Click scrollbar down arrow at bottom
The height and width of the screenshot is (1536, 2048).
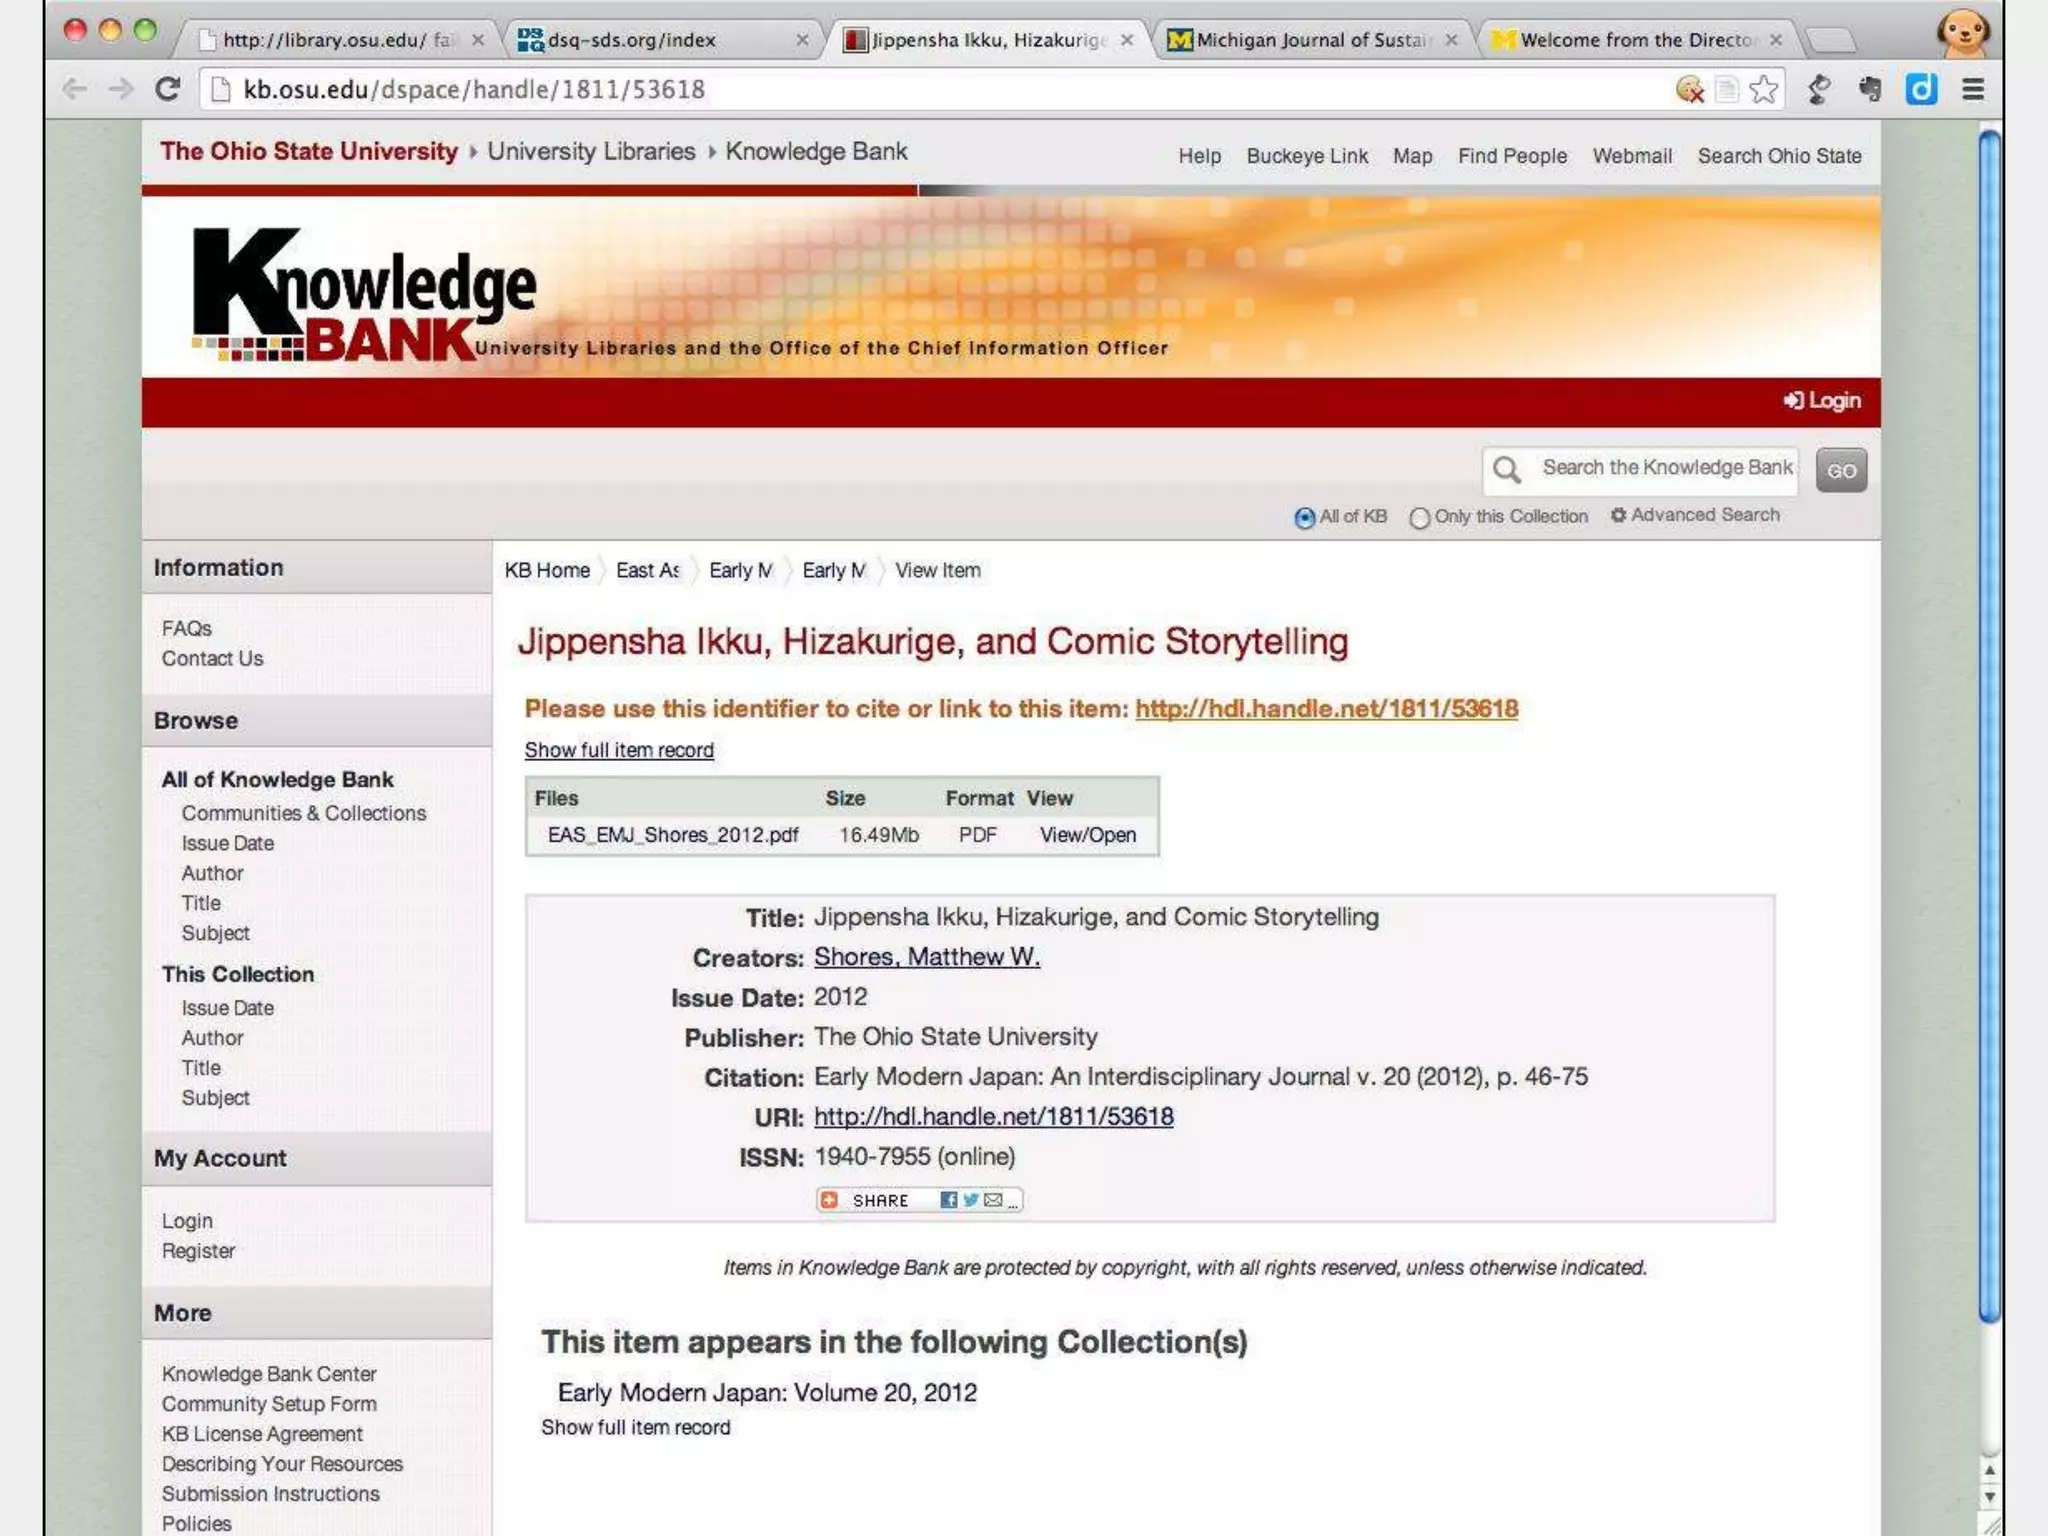tap(1989, 1497)
